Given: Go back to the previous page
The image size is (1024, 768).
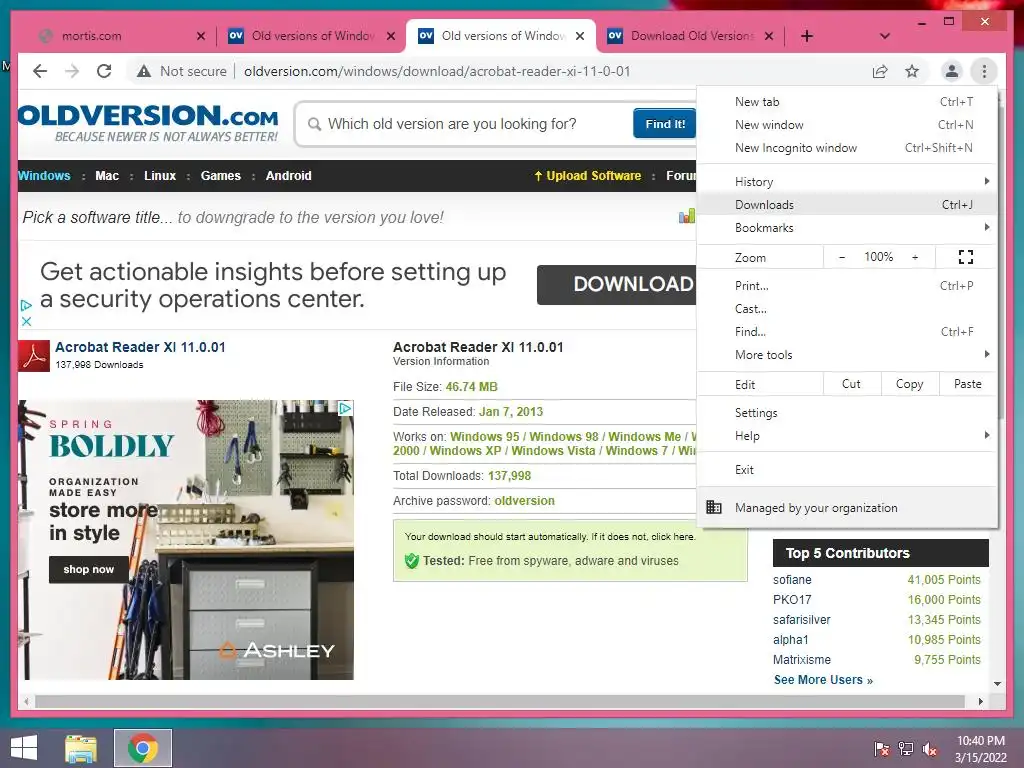Looking at the screenshot, I should click(40, 71).
